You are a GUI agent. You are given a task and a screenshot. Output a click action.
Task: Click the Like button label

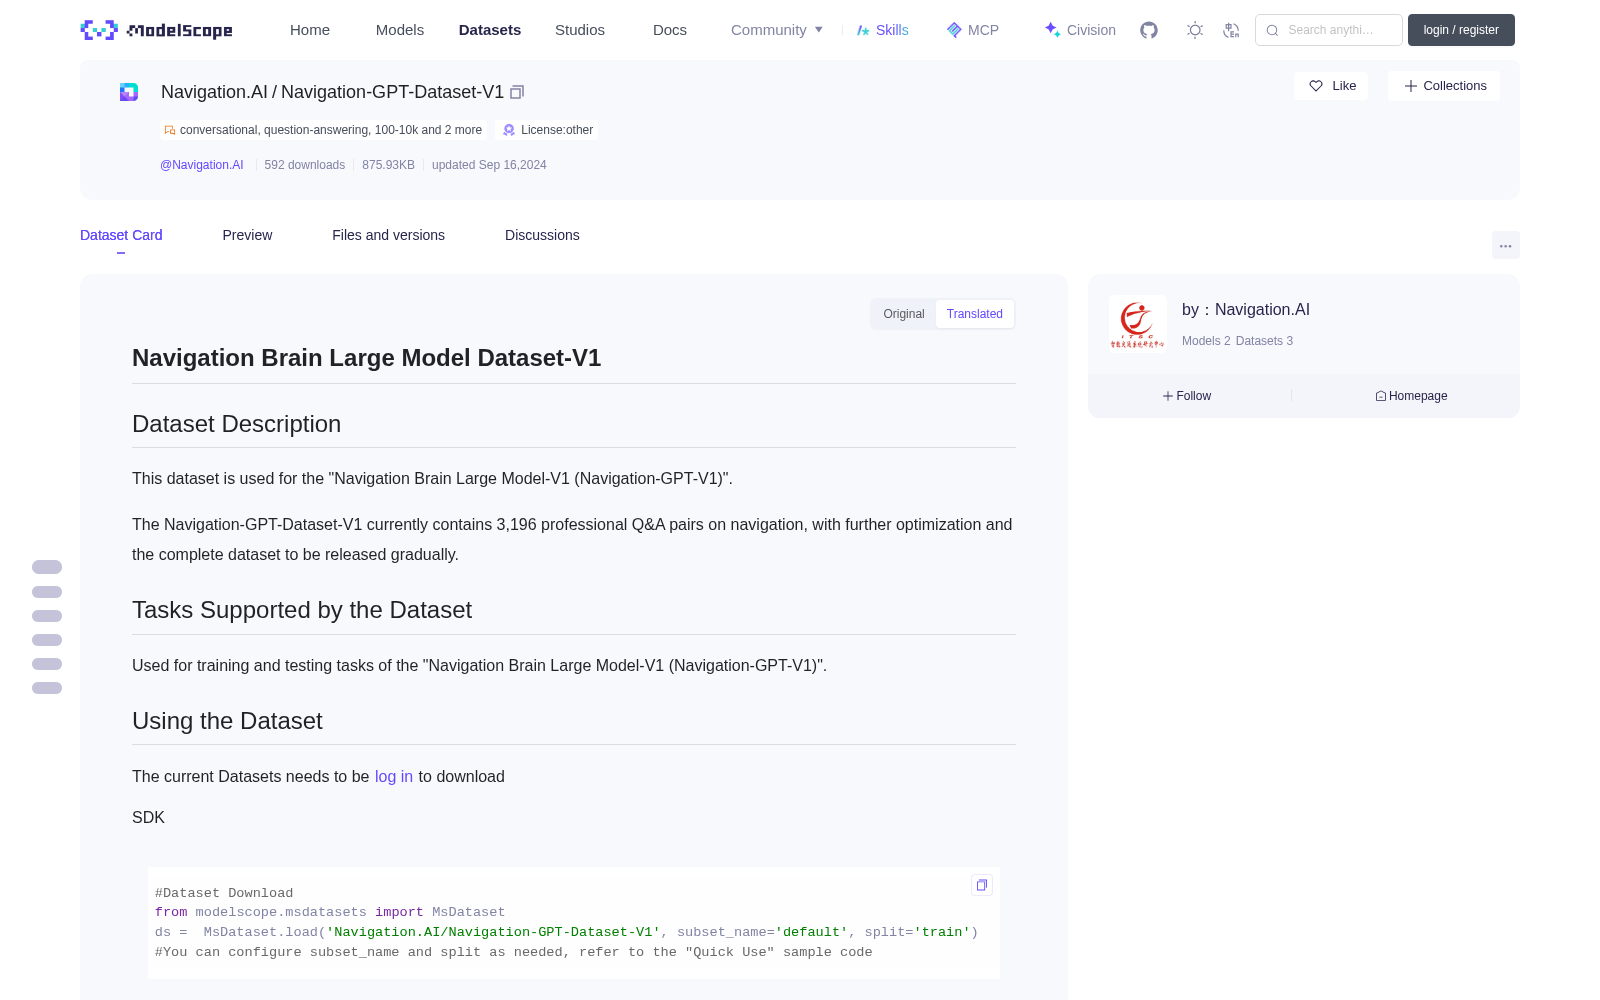coord(1344,86)
